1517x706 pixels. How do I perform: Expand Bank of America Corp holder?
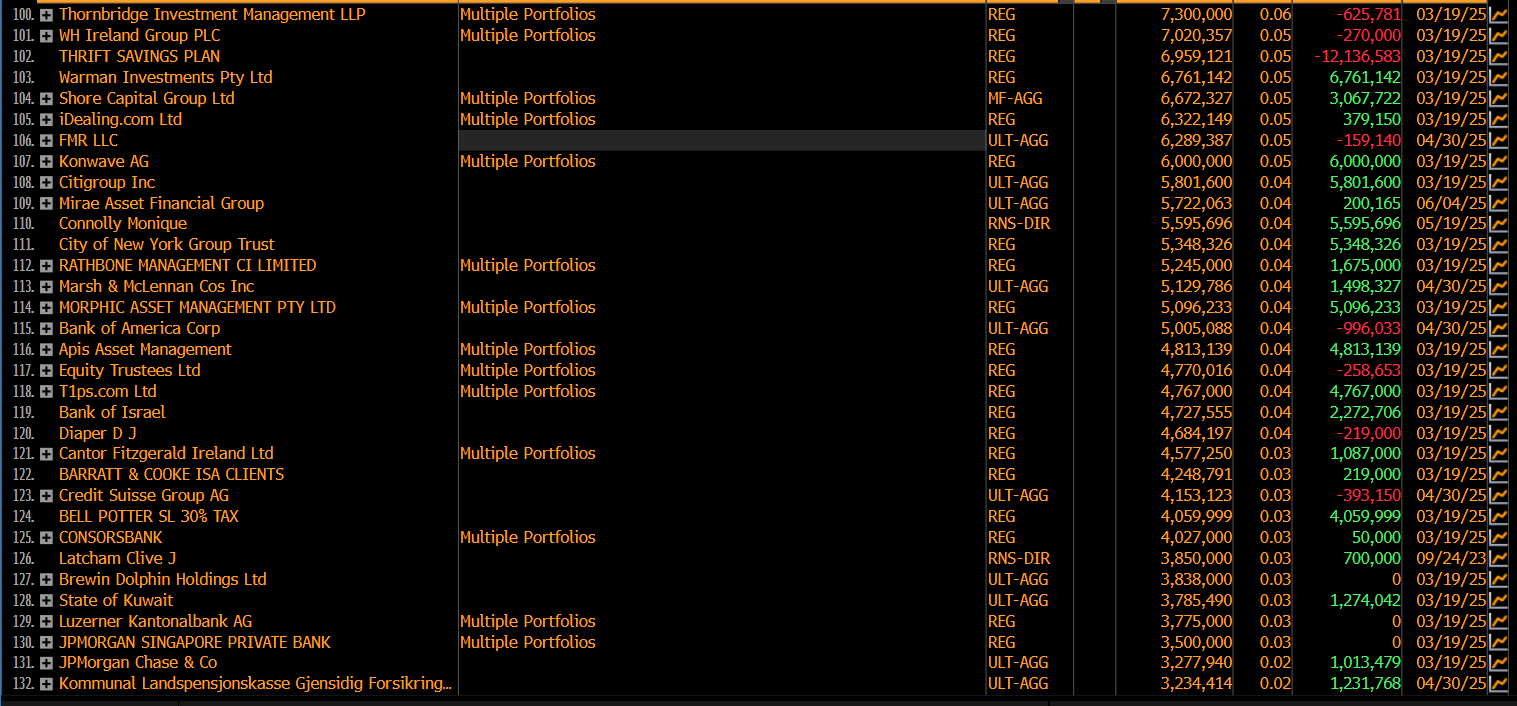tap(46, 329)
